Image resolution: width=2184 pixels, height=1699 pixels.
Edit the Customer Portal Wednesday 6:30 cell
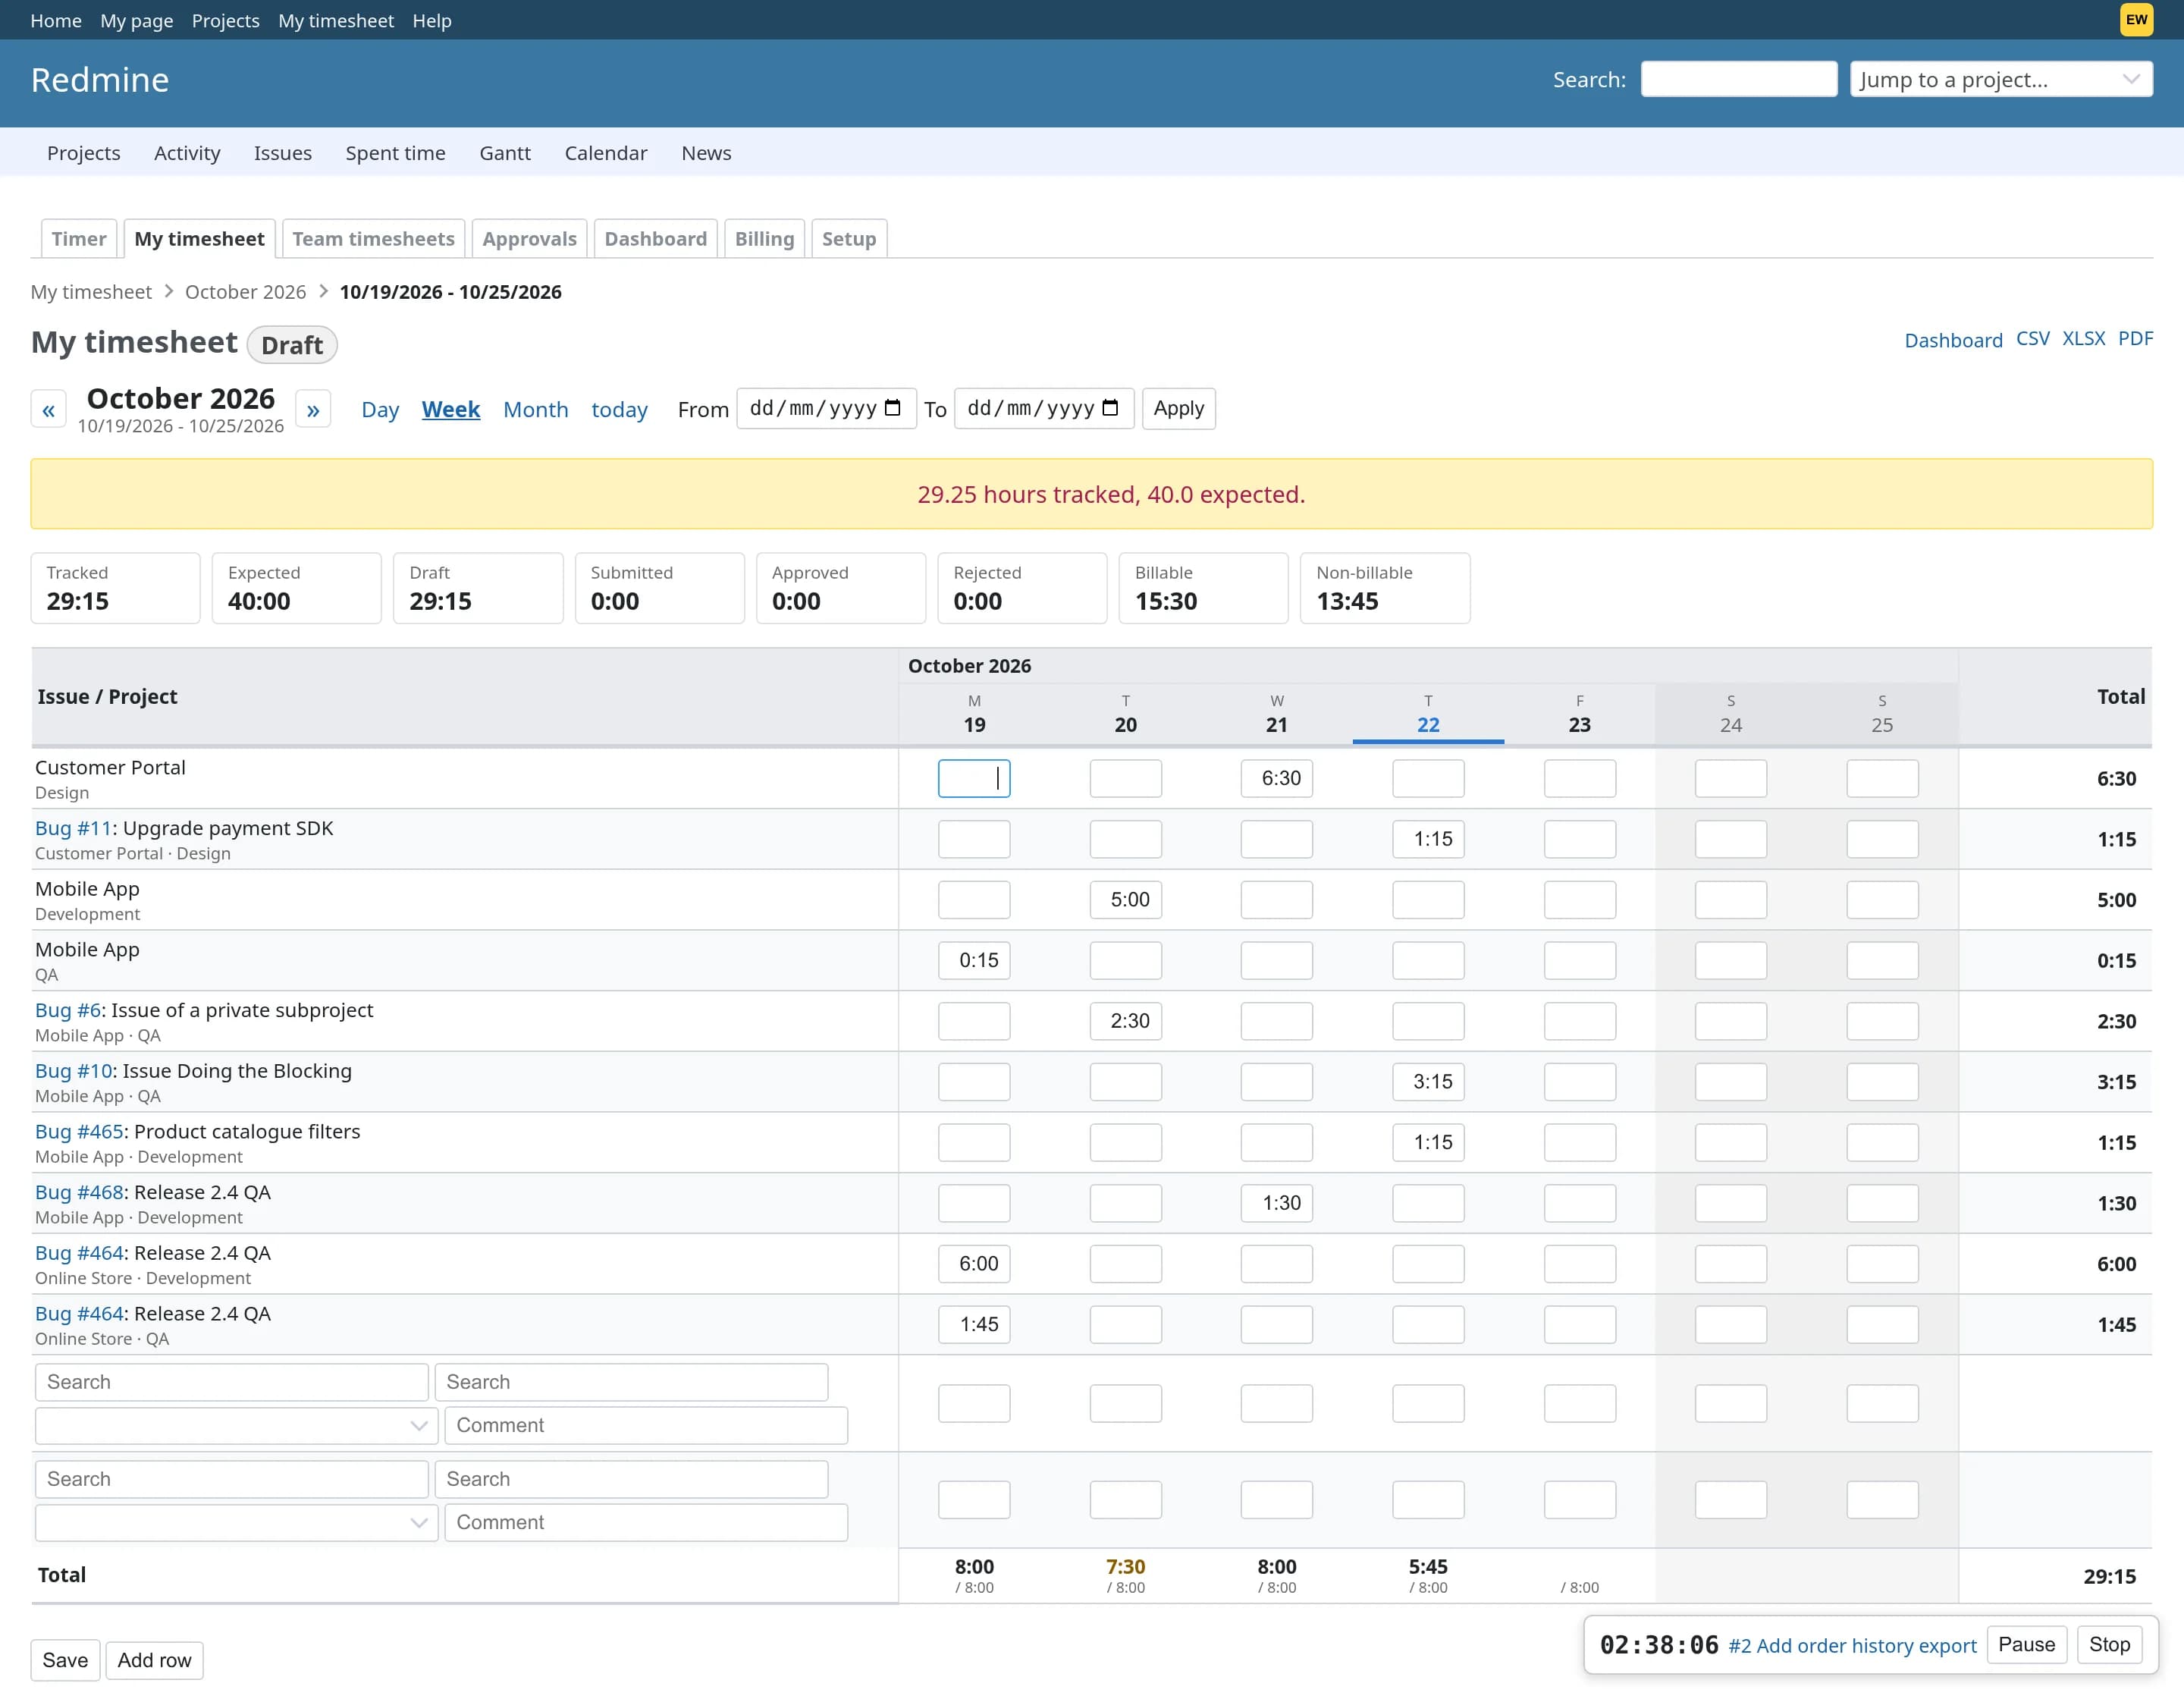click(1276, 778)
